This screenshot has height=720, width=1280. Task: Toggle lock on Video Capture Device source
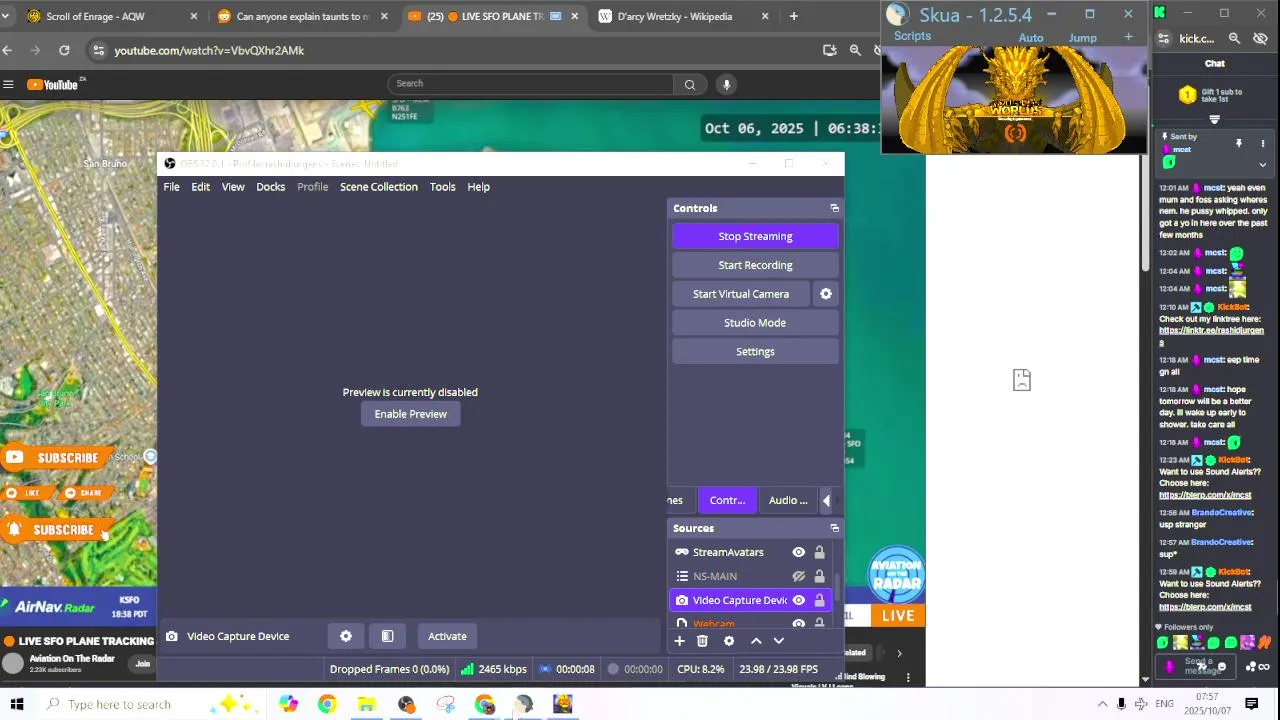coord(819,600)
